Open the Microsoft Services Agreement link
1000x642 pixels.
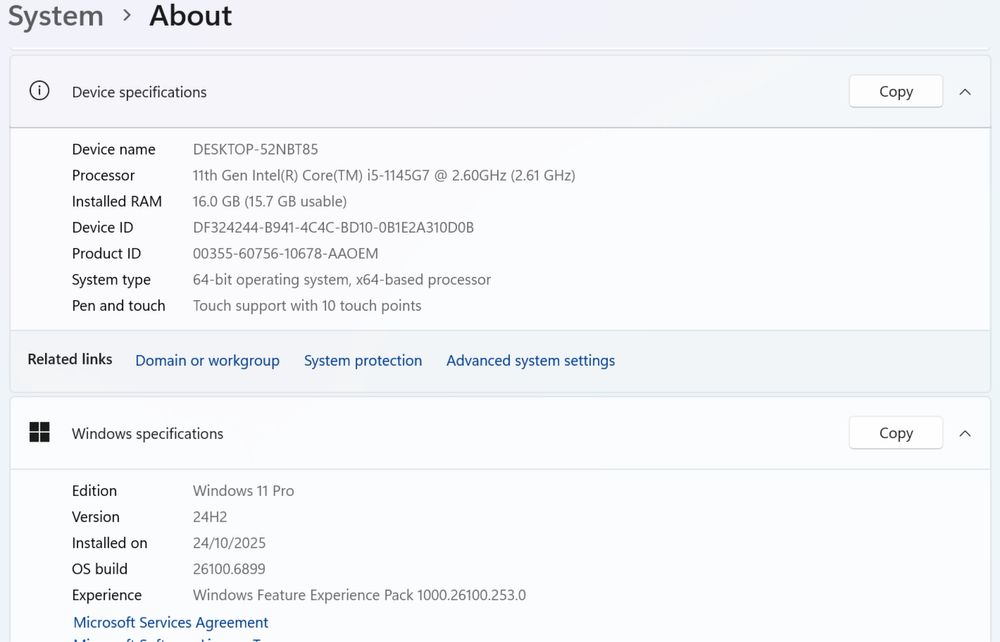(x=171, y=622)
